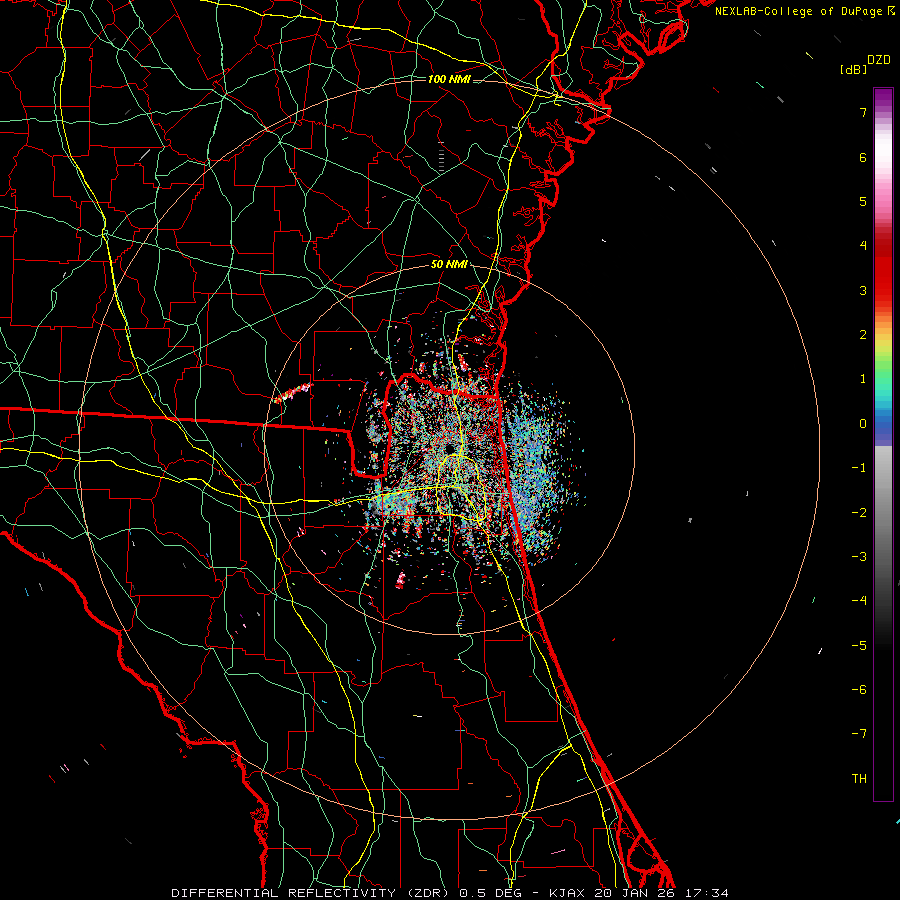
Task: Click the "NEXLAB-College of DuPage" label
Action: [798, 11]
